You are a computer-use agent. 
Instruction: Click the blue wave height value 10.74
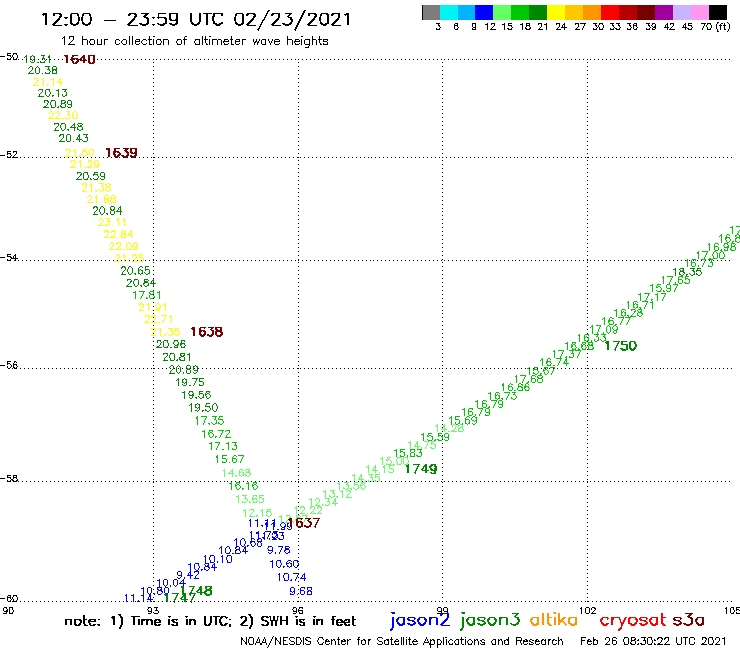[x=291, y=577]
